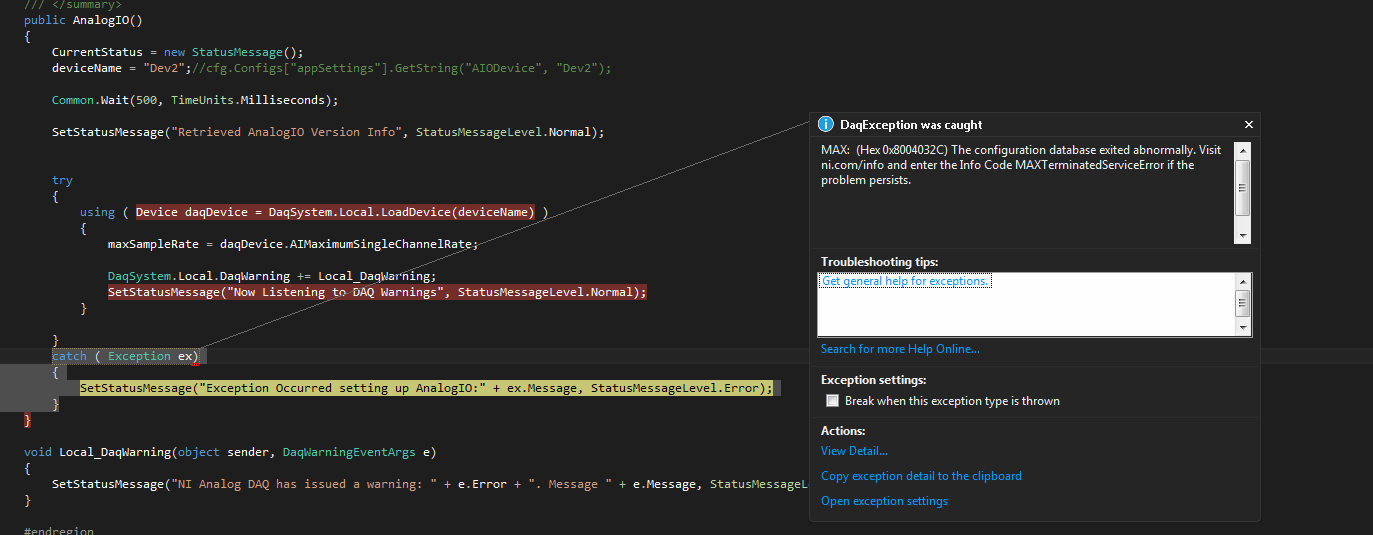Click exception message scrollbar up arrow
This screenshot has height=535, width=1373.
[x=1243, y=150]
